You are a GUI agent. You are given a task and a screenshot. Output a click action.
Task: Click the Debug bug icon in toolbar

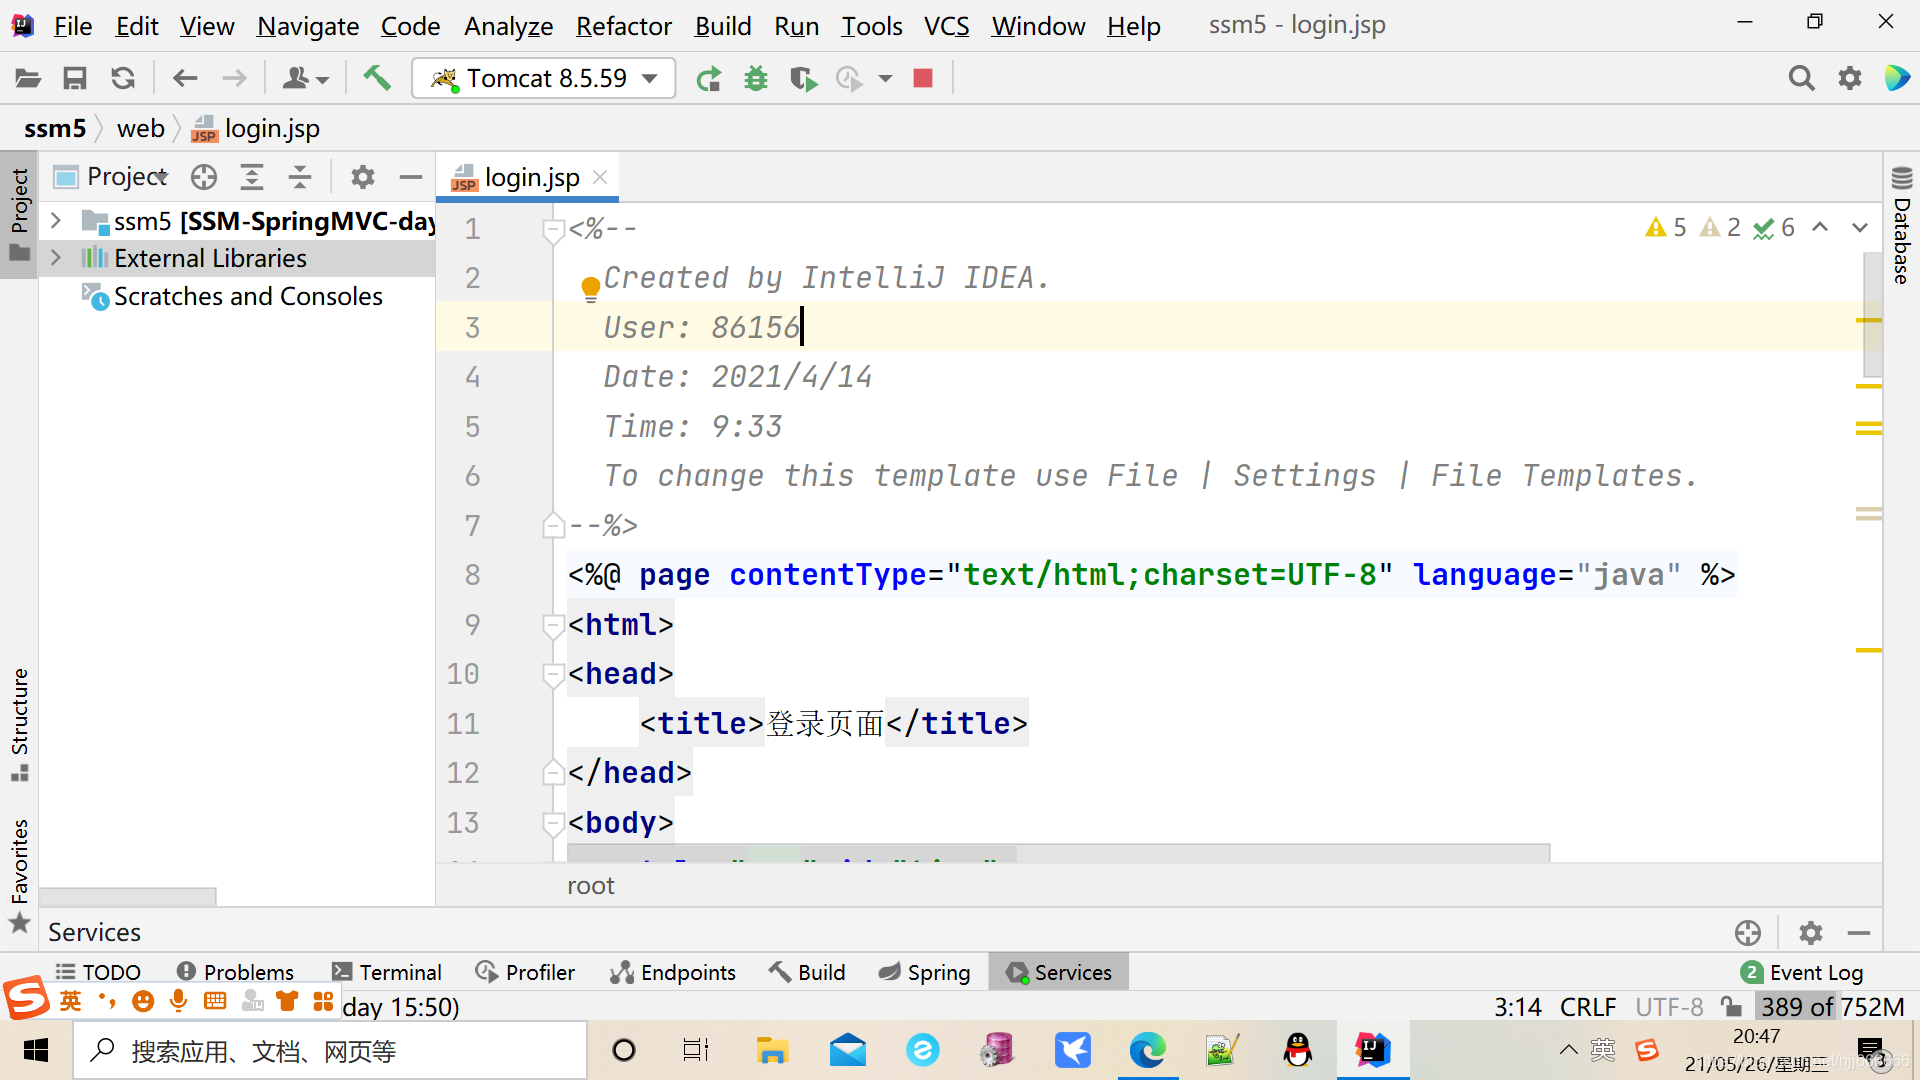click(756, 78)
